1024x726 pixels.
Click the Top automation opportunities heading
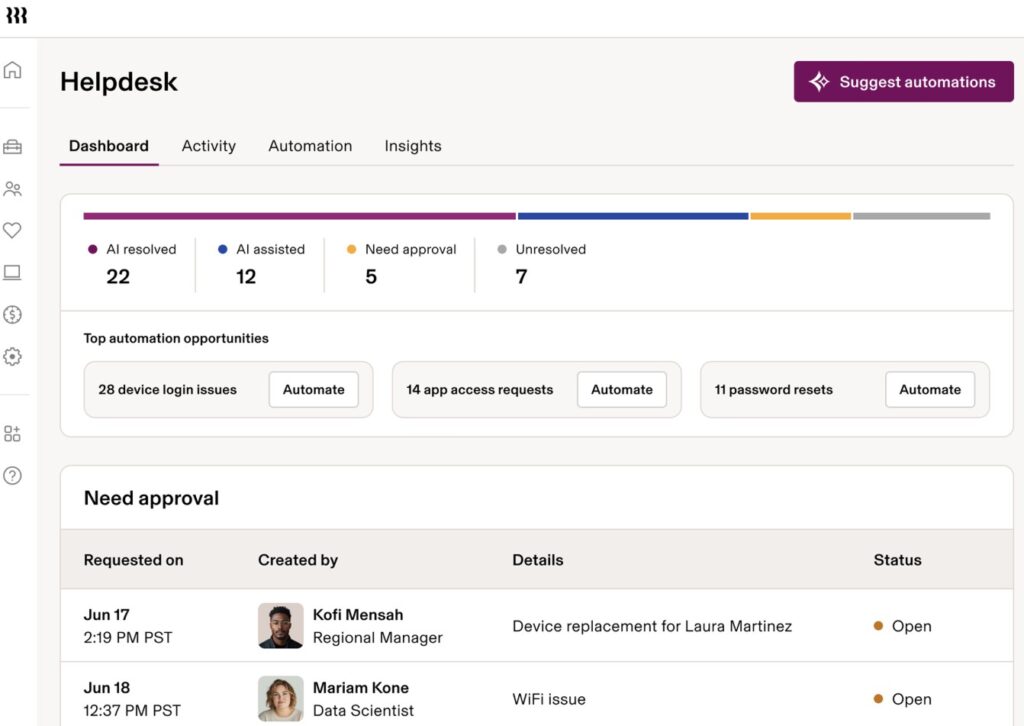(176, 338)
